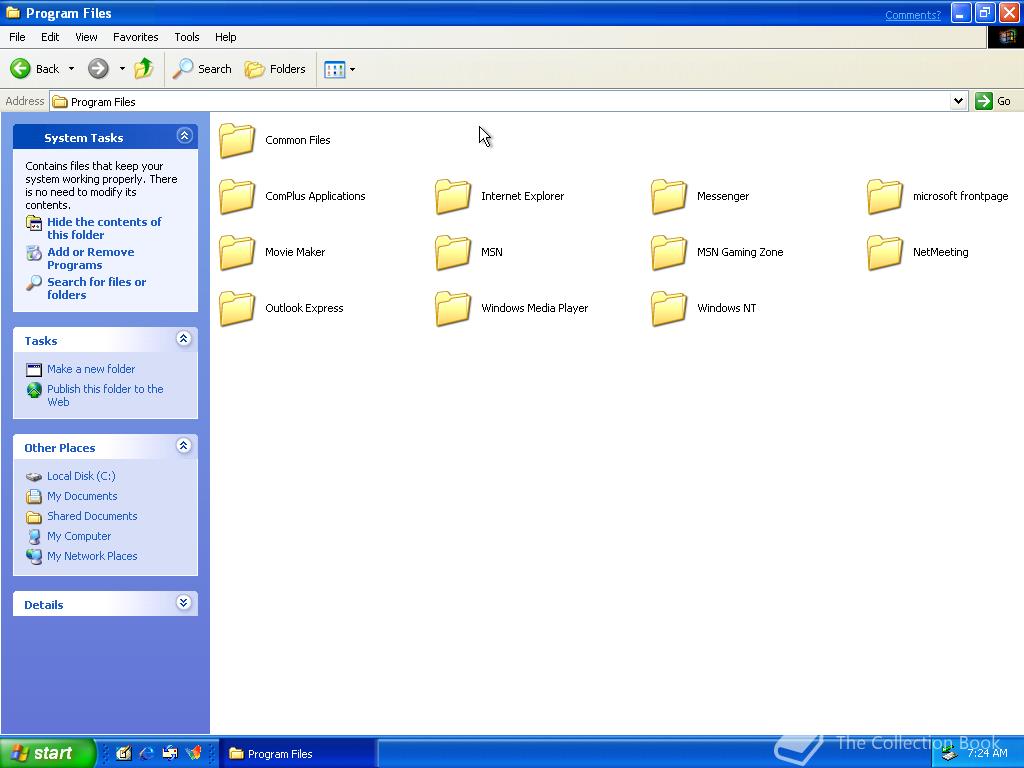1024x768 pixels.
Task: Open the Views dropdown arrow
Action: click(353, 69)
